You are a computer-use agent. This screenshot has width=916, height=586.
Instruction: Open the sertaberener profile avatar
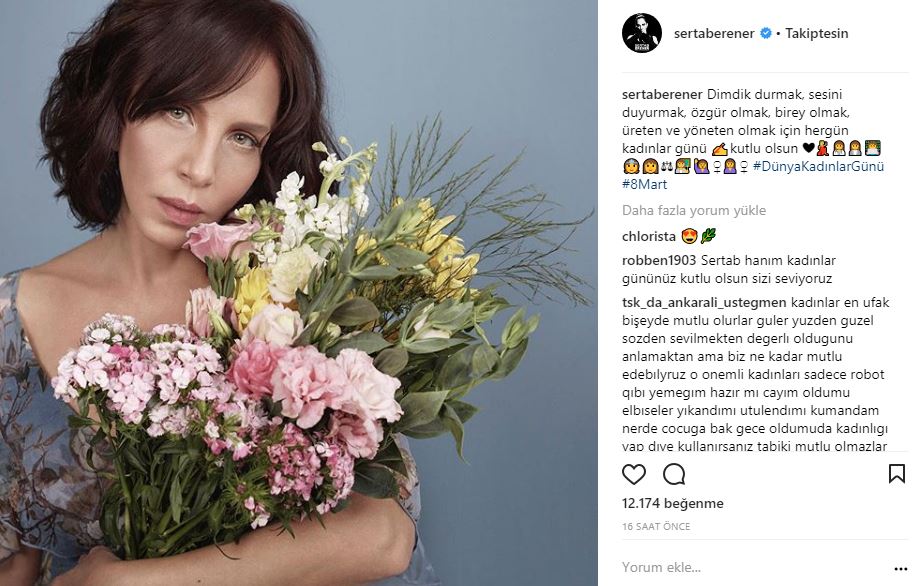(642, 33)
